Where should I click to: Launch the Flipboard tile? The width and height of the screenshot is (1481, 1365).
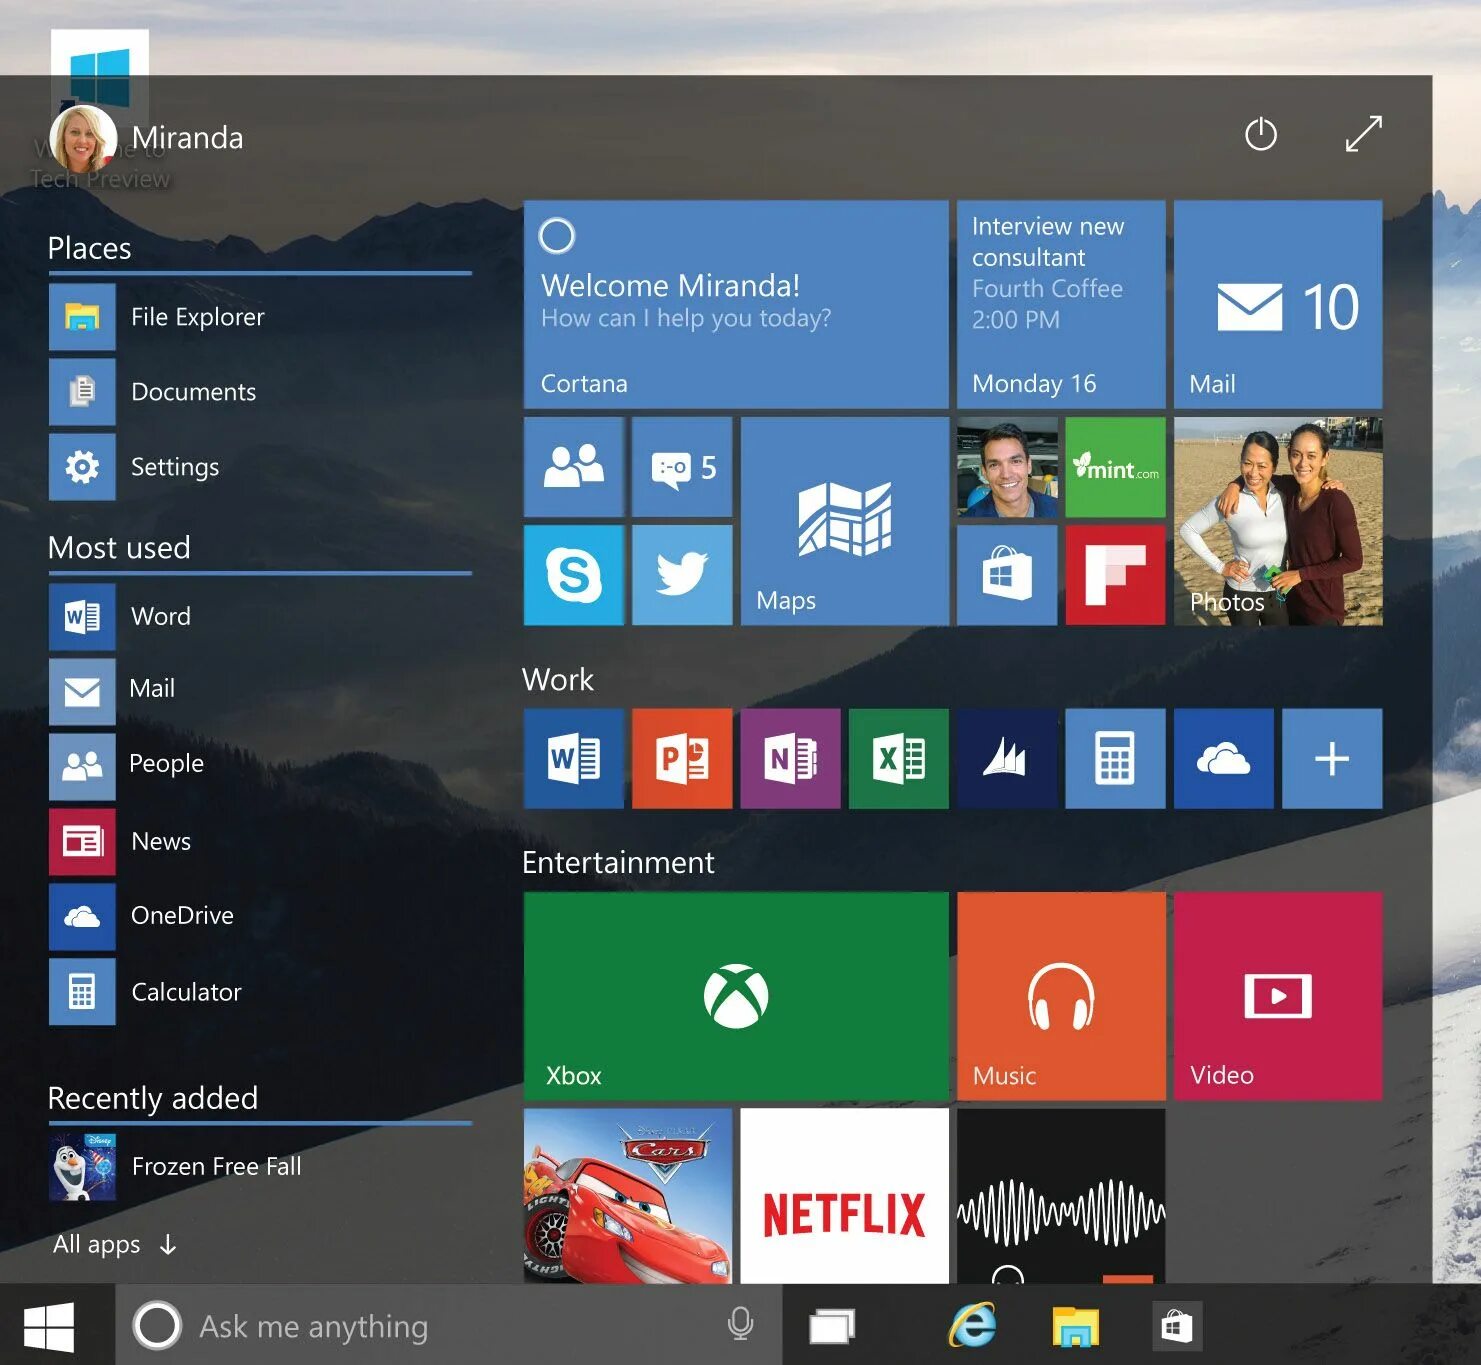pos(1116,575)
